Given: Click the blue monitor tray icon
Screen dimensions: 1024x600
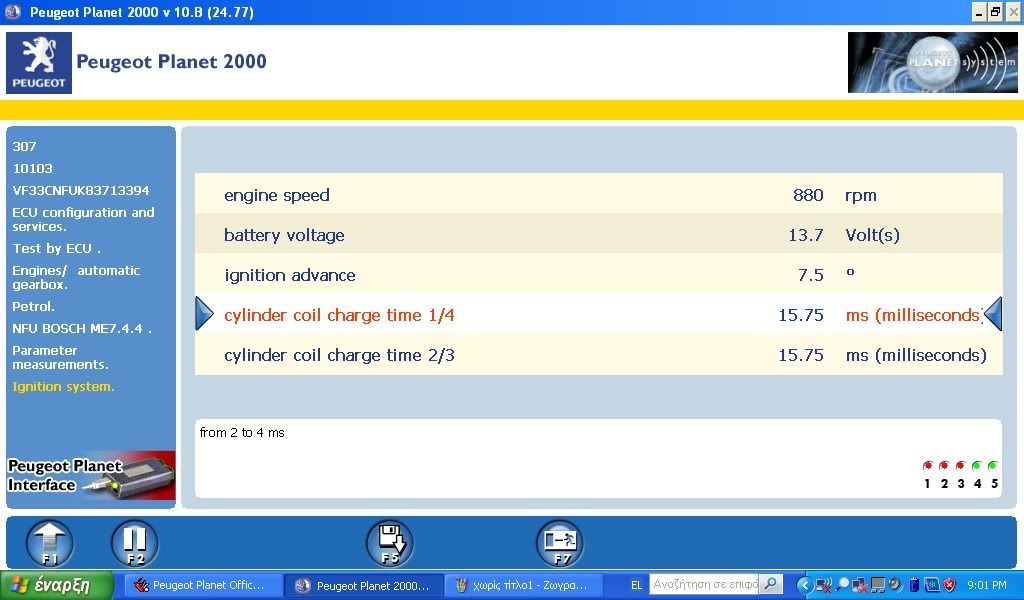Looking at the screenshot, I should [932, 585].
